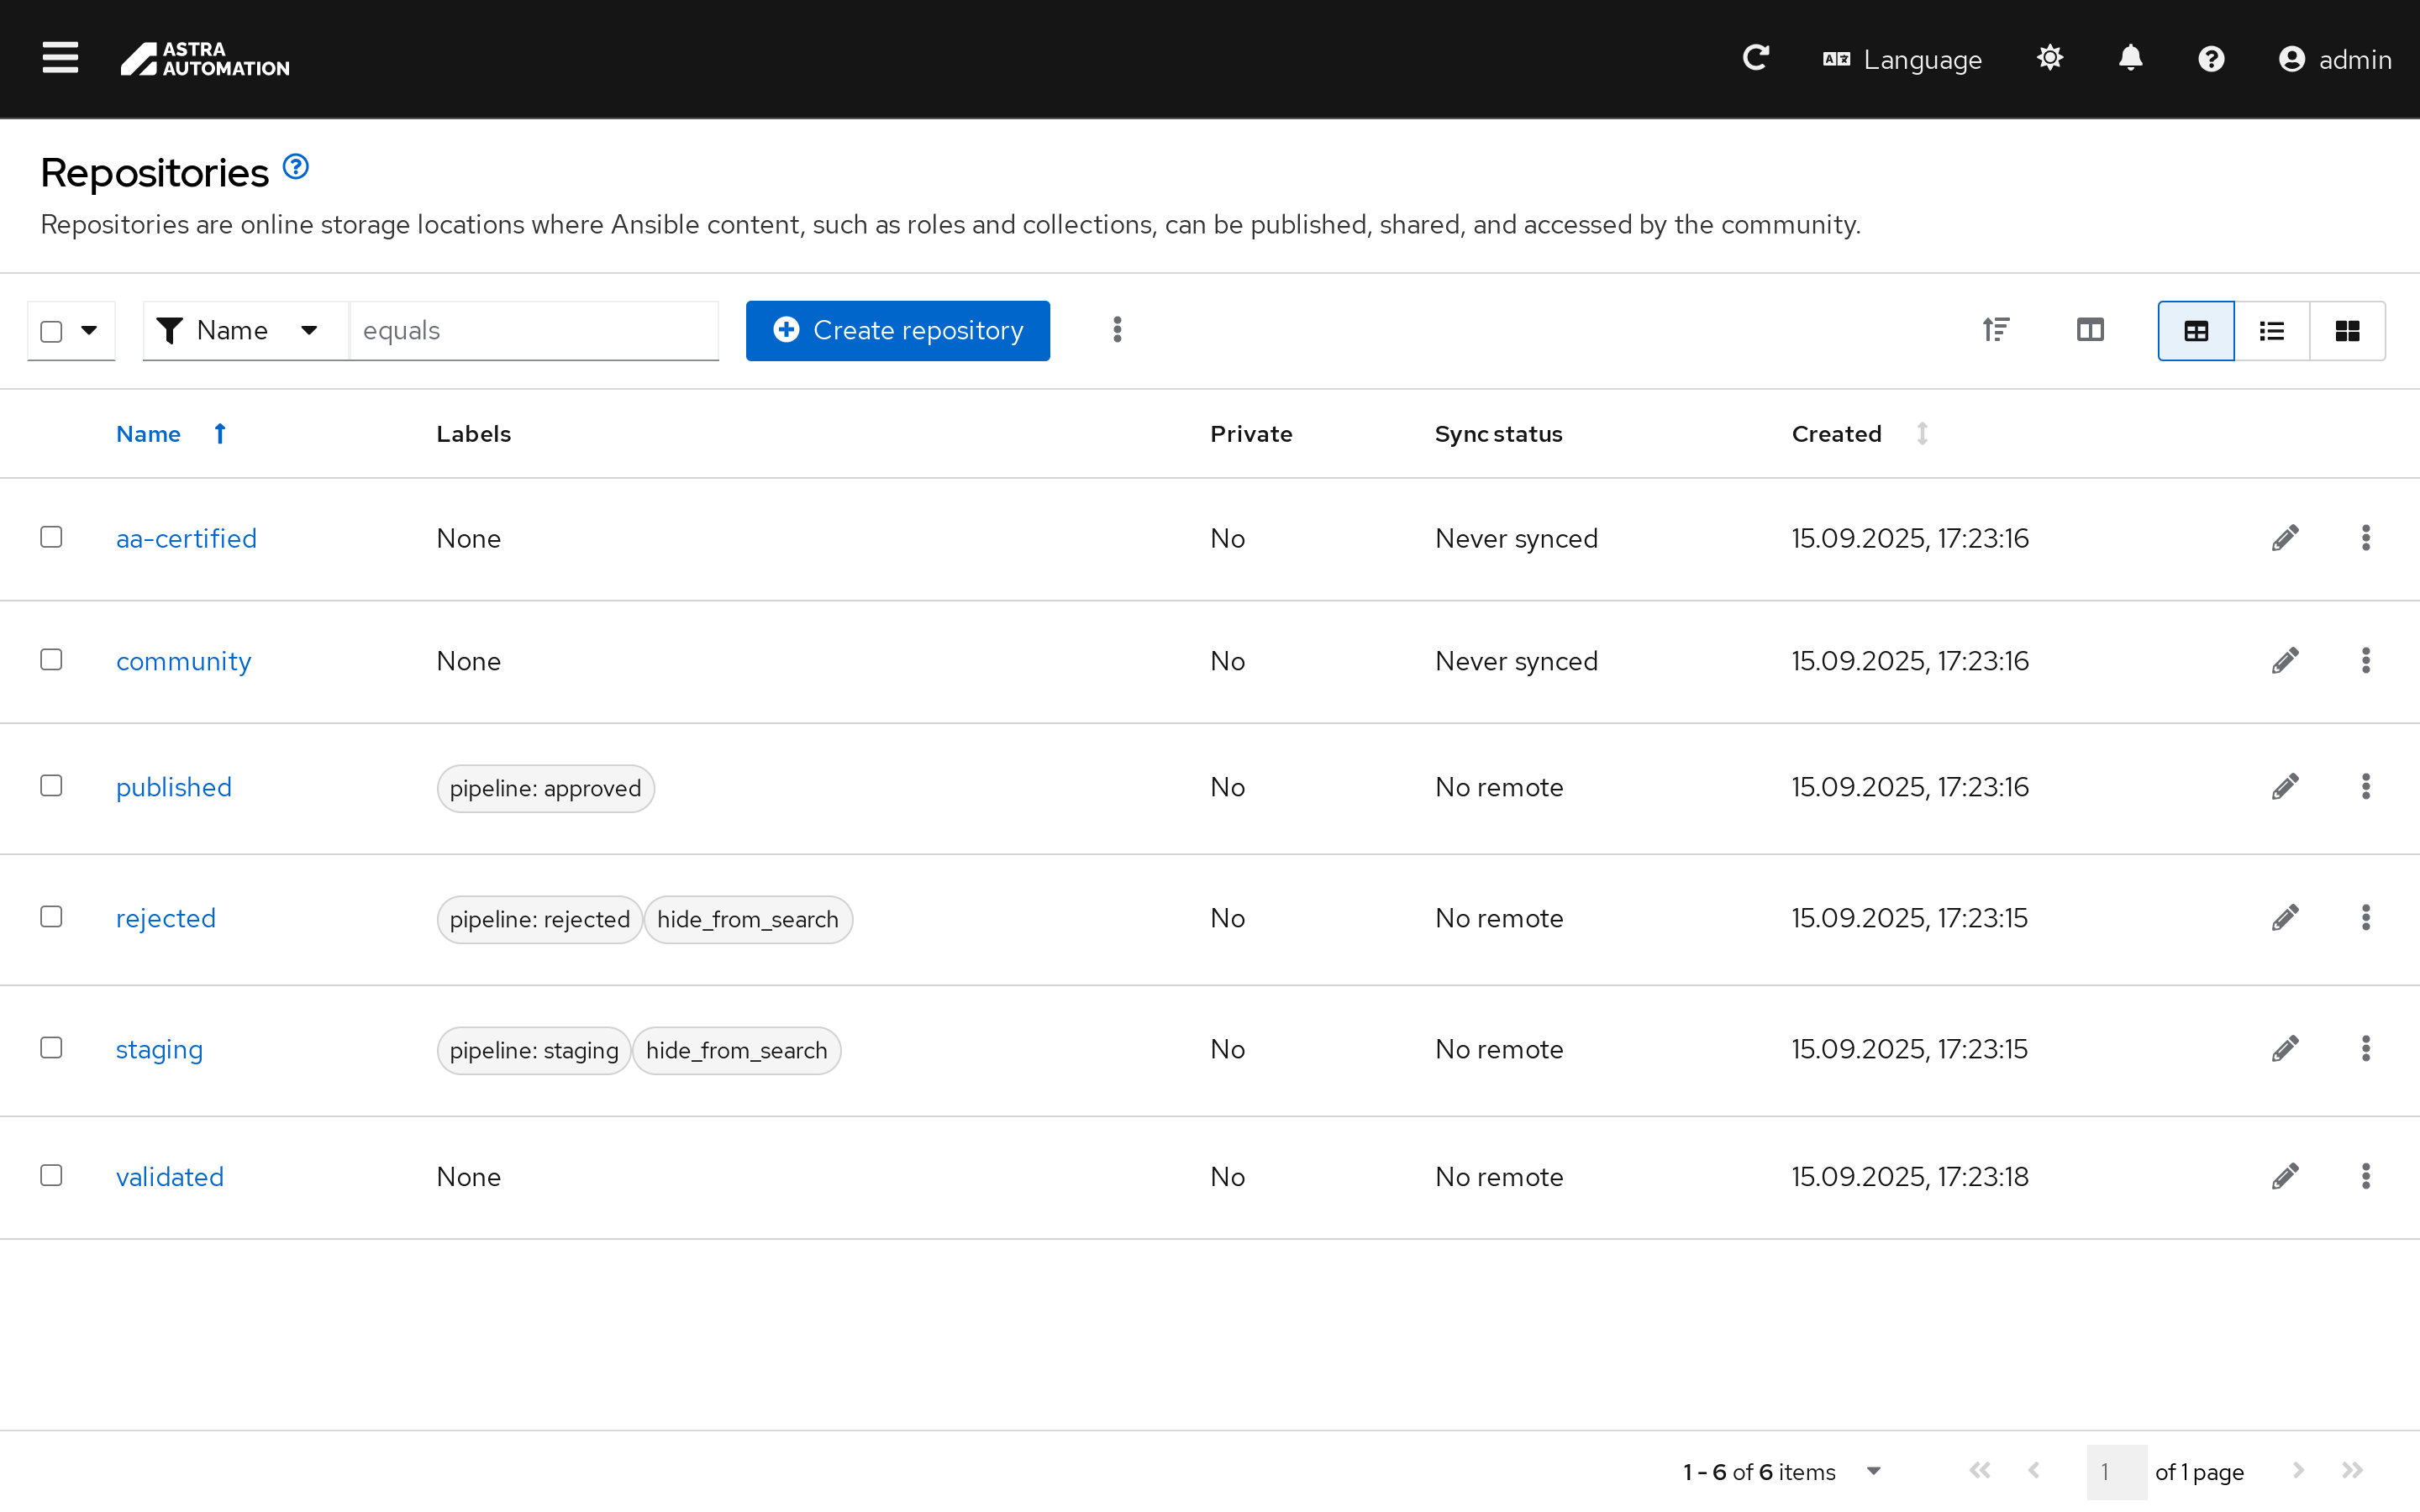2420x1512 pixels.
Task: Click the pencil edit icon for published
Action: coord(2284,787)
